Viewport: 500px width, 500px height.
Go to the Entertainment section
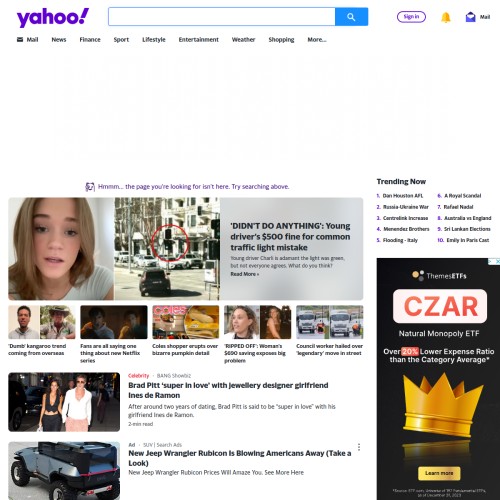click(x=199, y=40)
